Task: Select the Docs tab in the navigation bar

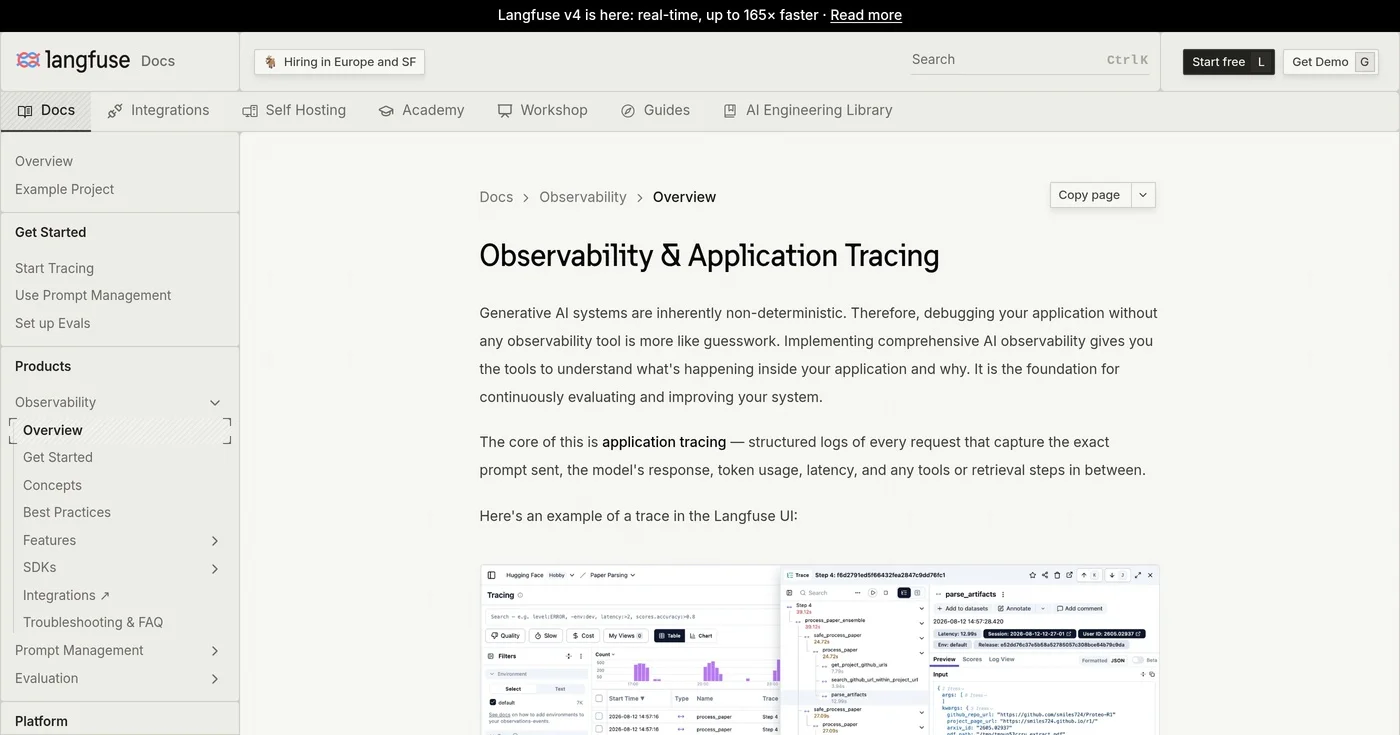Action: point(46,111)
